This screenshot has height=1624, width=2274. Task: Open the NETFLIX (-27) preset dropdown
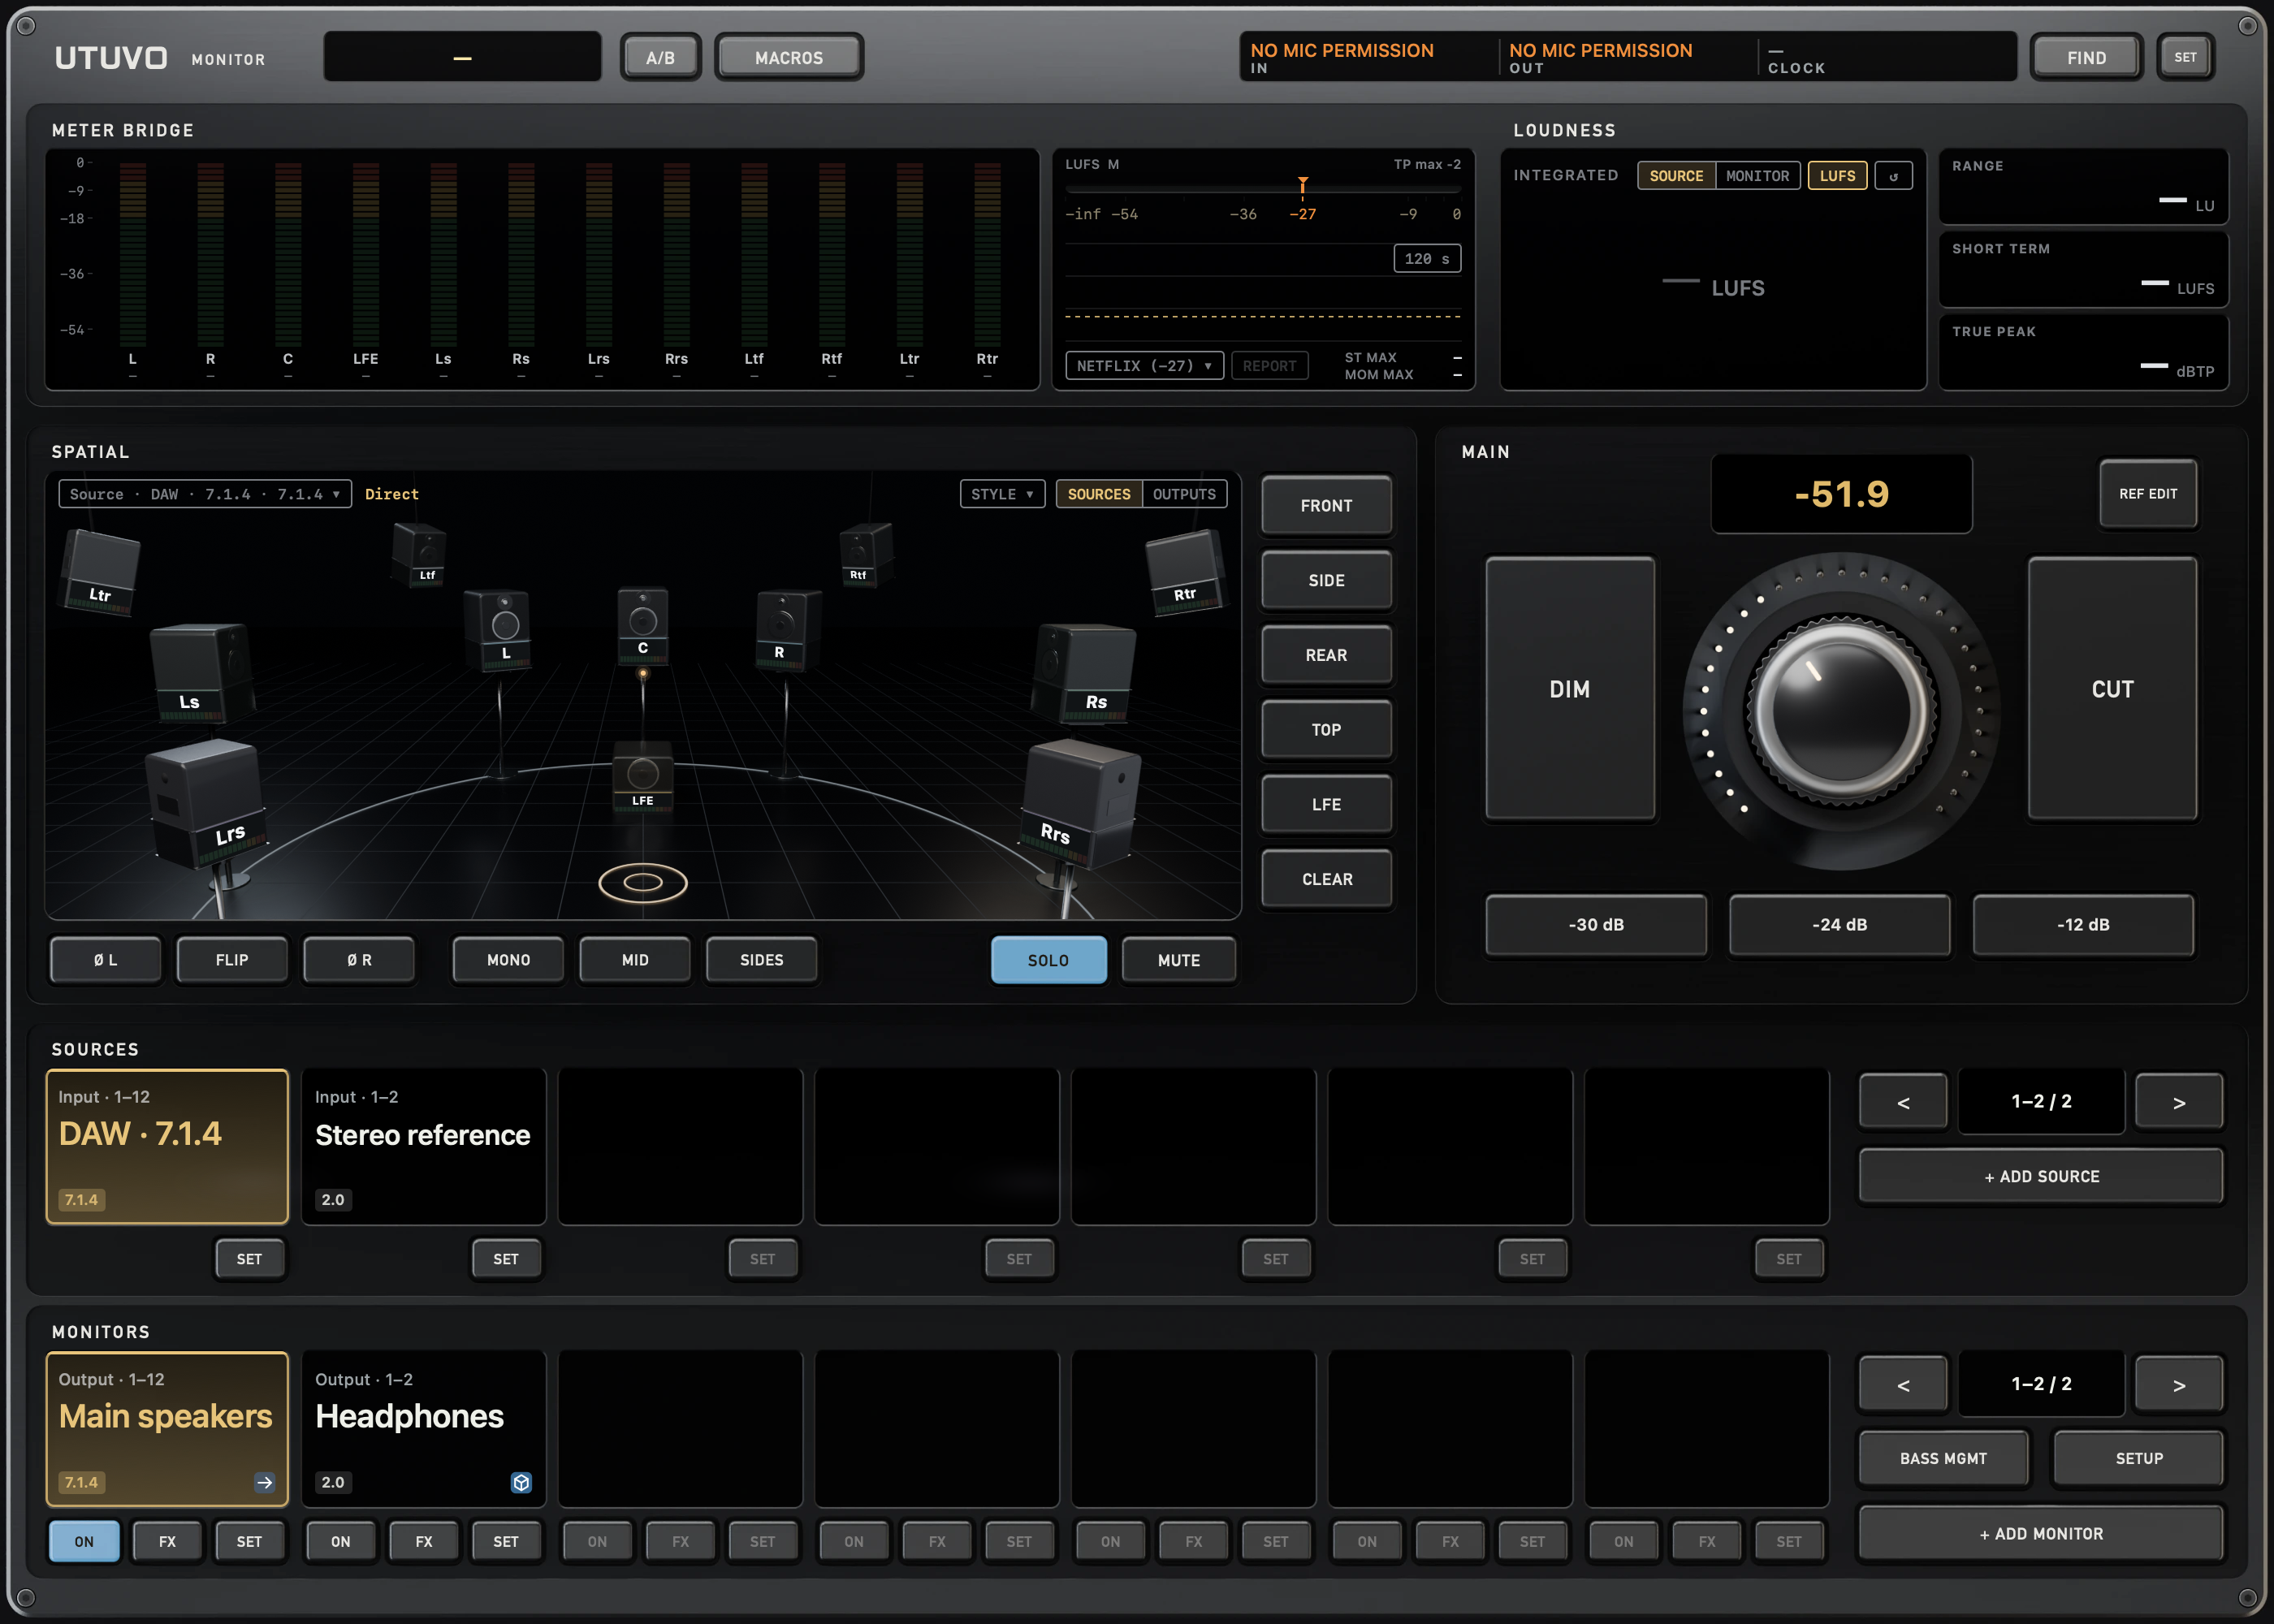coord(1144,366)
